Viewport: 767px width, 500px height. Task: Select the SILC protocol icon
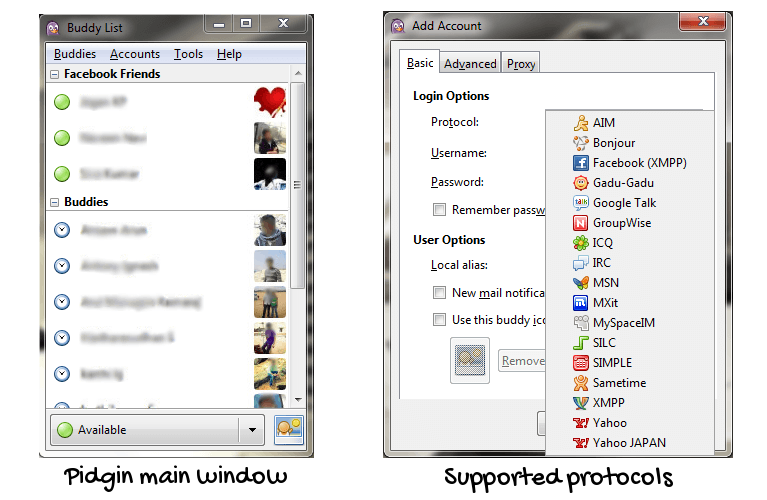coord(581,343)
